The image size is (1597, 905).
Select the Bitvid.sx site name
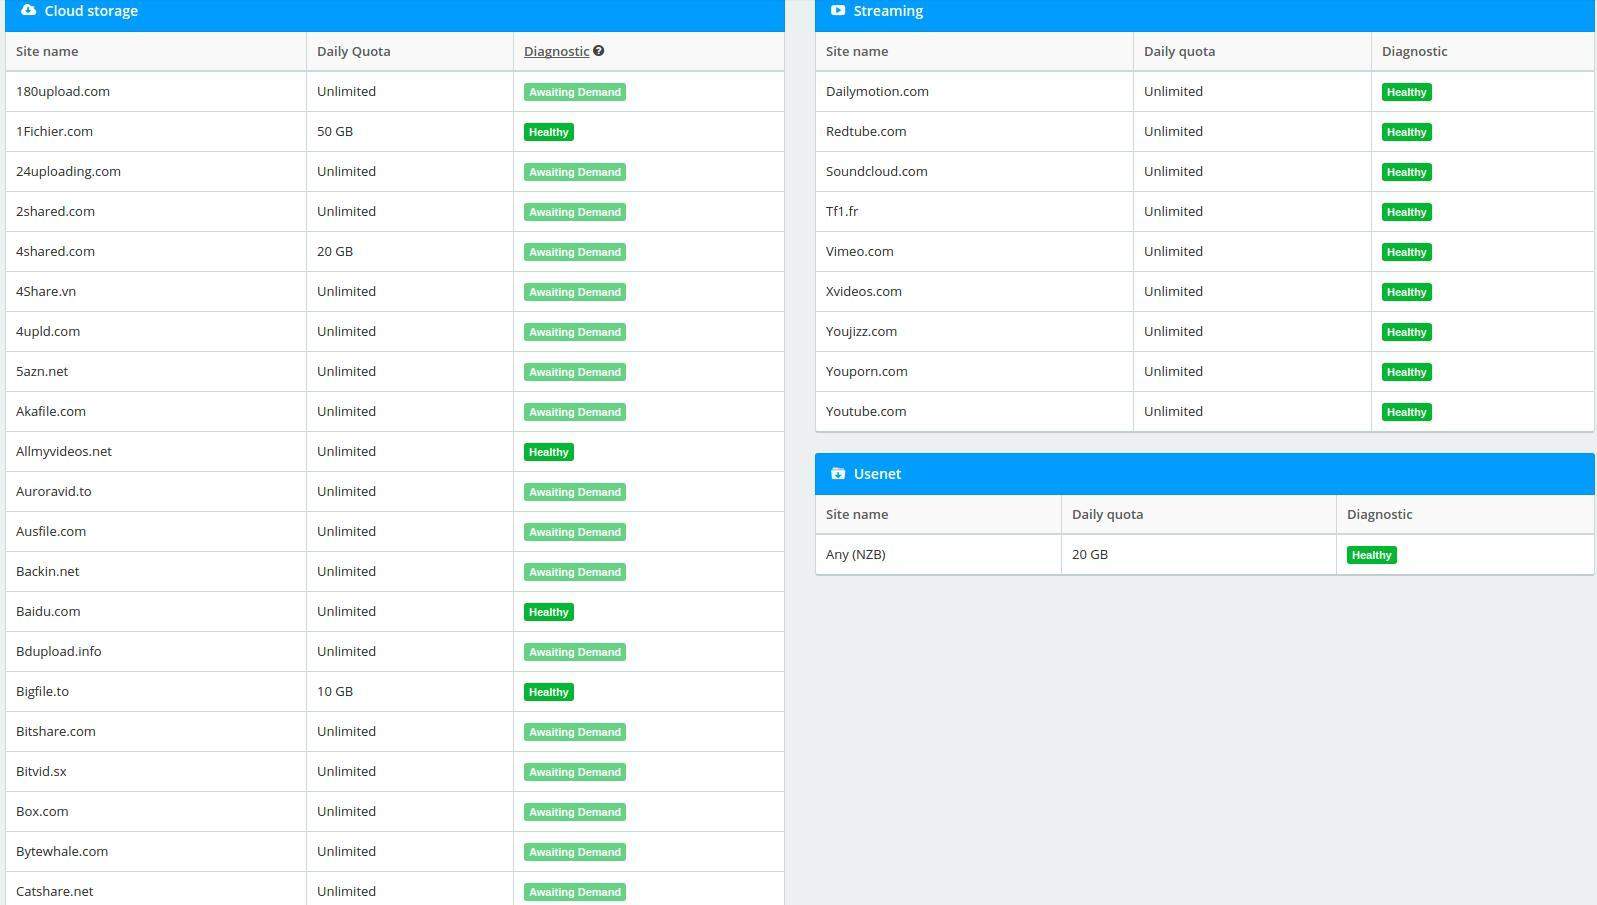pyautogui.click(x=41, y=771)
